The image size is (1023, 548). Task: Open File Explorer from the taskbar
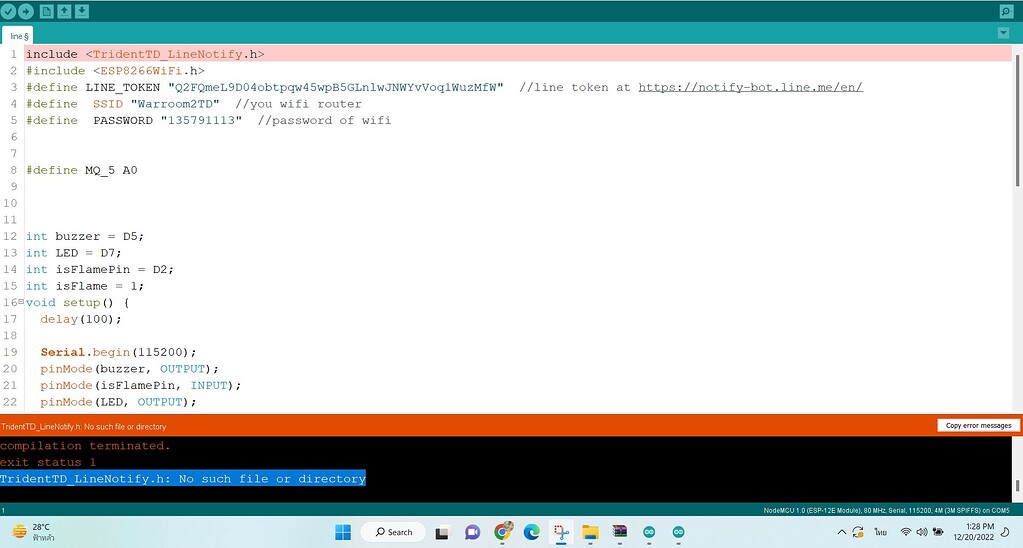[590, 531]
